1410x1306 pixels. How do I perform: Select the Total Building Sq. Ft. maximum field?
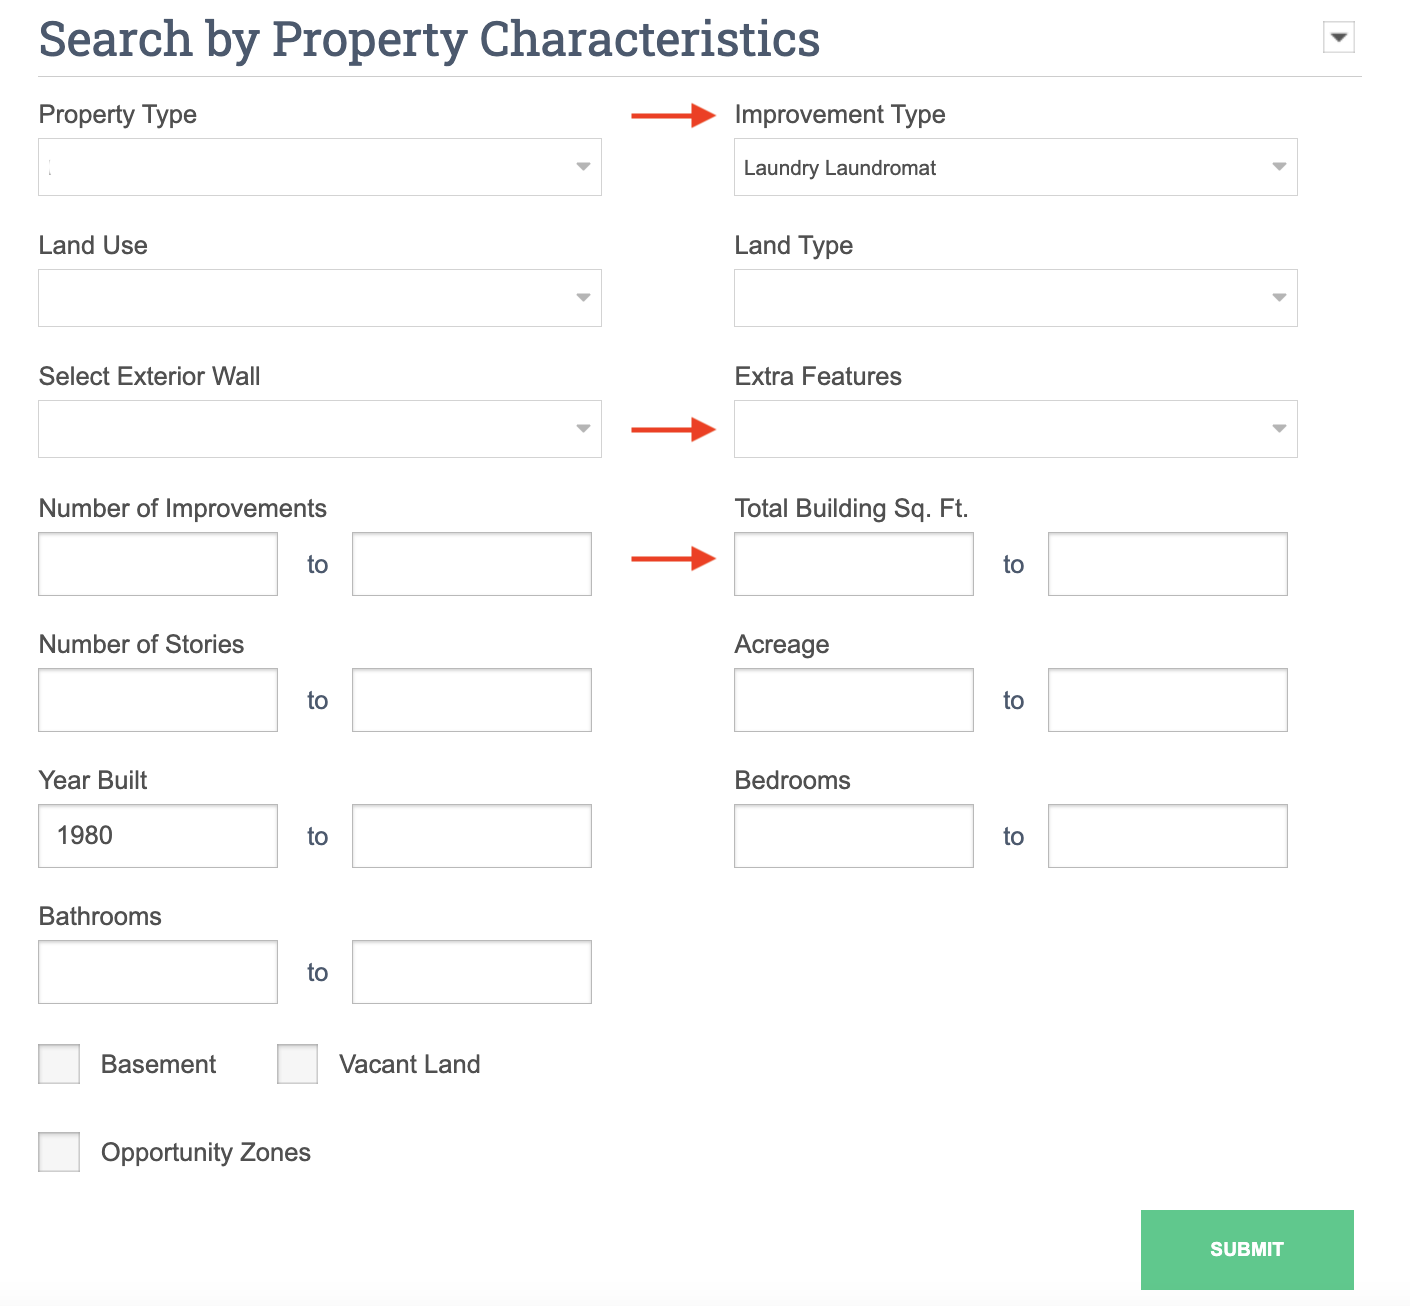1168,564
